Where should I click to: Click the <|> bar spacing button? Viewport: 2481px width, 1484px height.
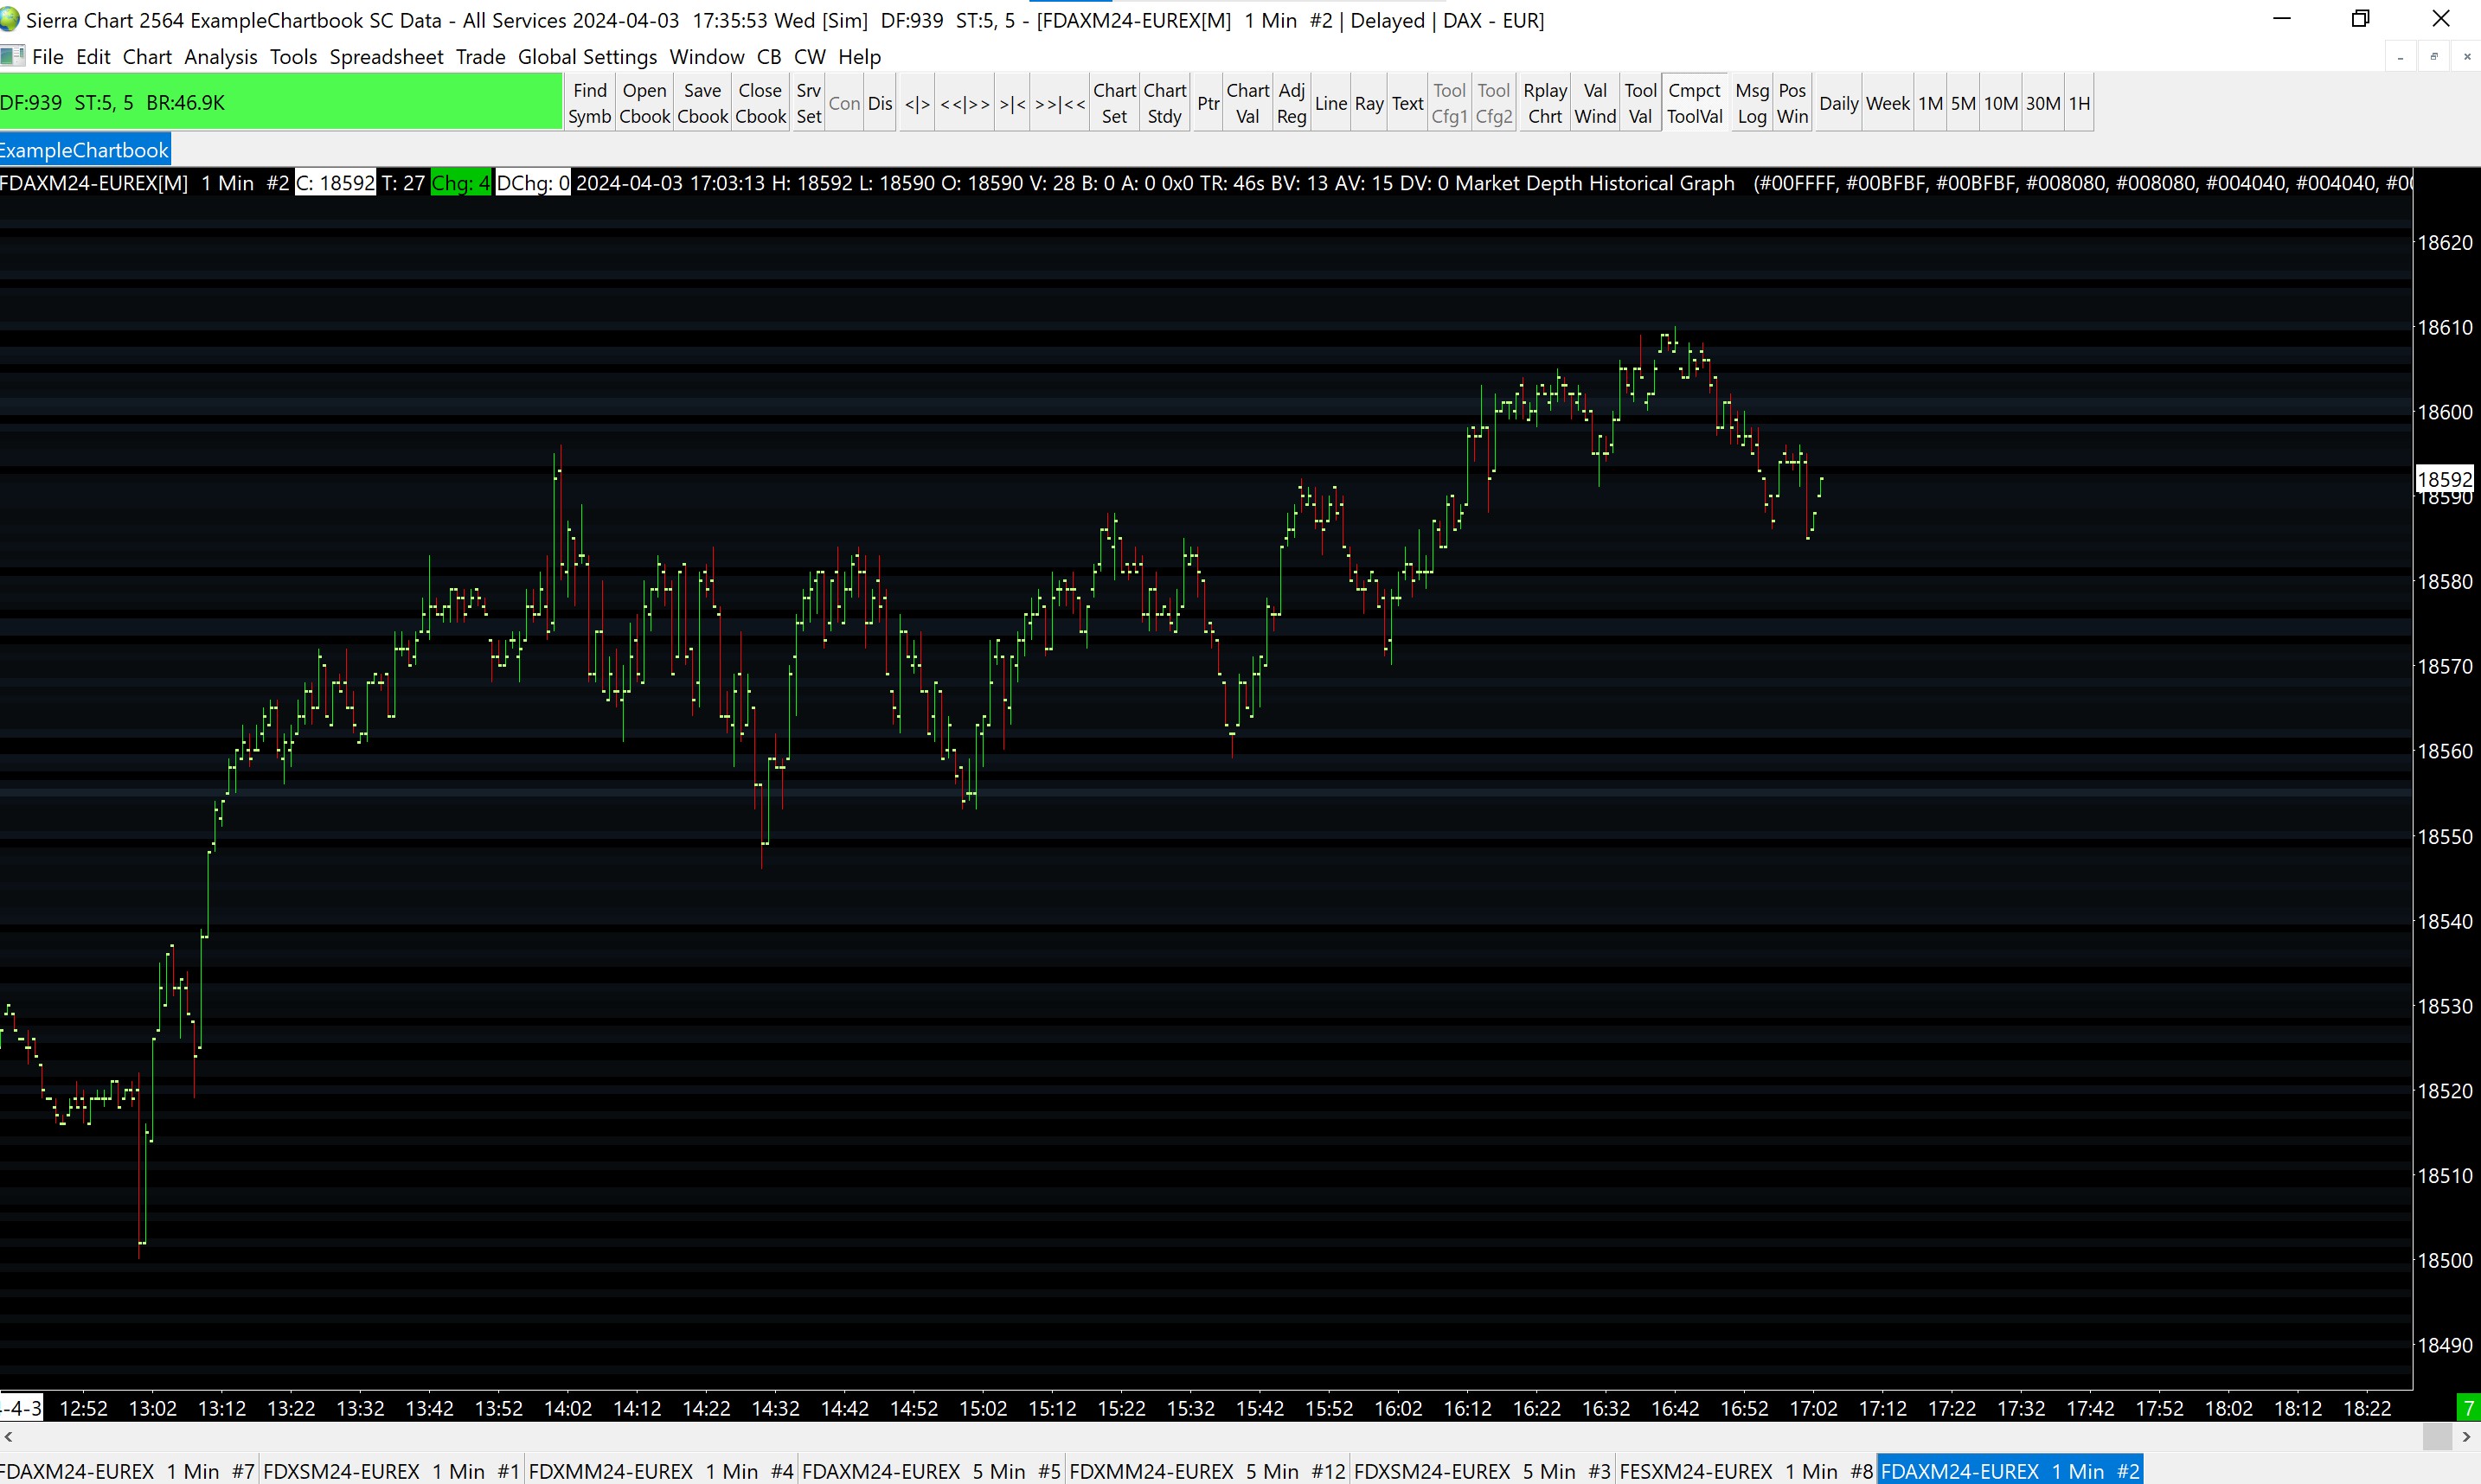(916, 103)
